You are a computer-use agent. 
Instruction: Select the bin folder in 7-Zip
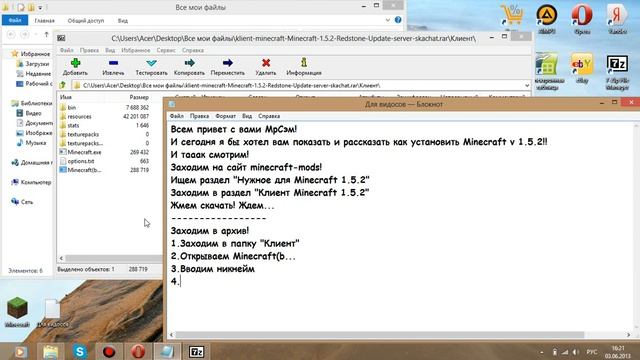point(72,107)
